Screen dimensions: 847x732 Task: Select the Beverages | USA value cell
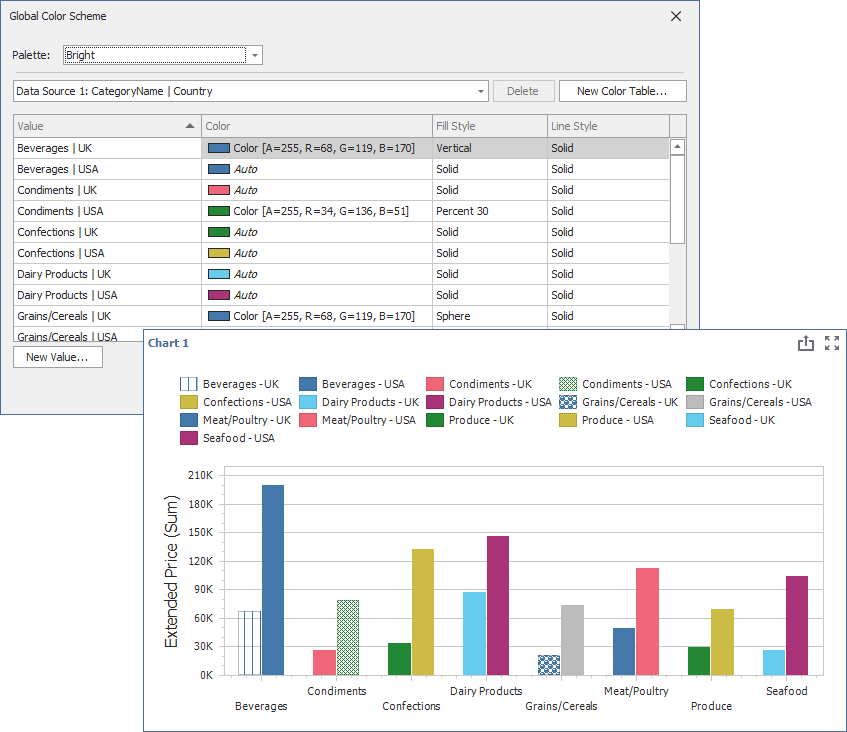[x=107, y=169]
